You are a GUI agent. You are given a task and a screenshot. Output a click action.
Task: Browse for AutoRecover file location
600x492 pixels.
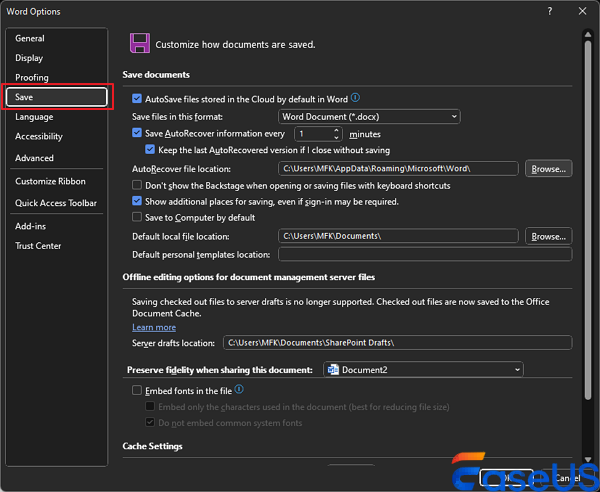[x=549, y=169]
